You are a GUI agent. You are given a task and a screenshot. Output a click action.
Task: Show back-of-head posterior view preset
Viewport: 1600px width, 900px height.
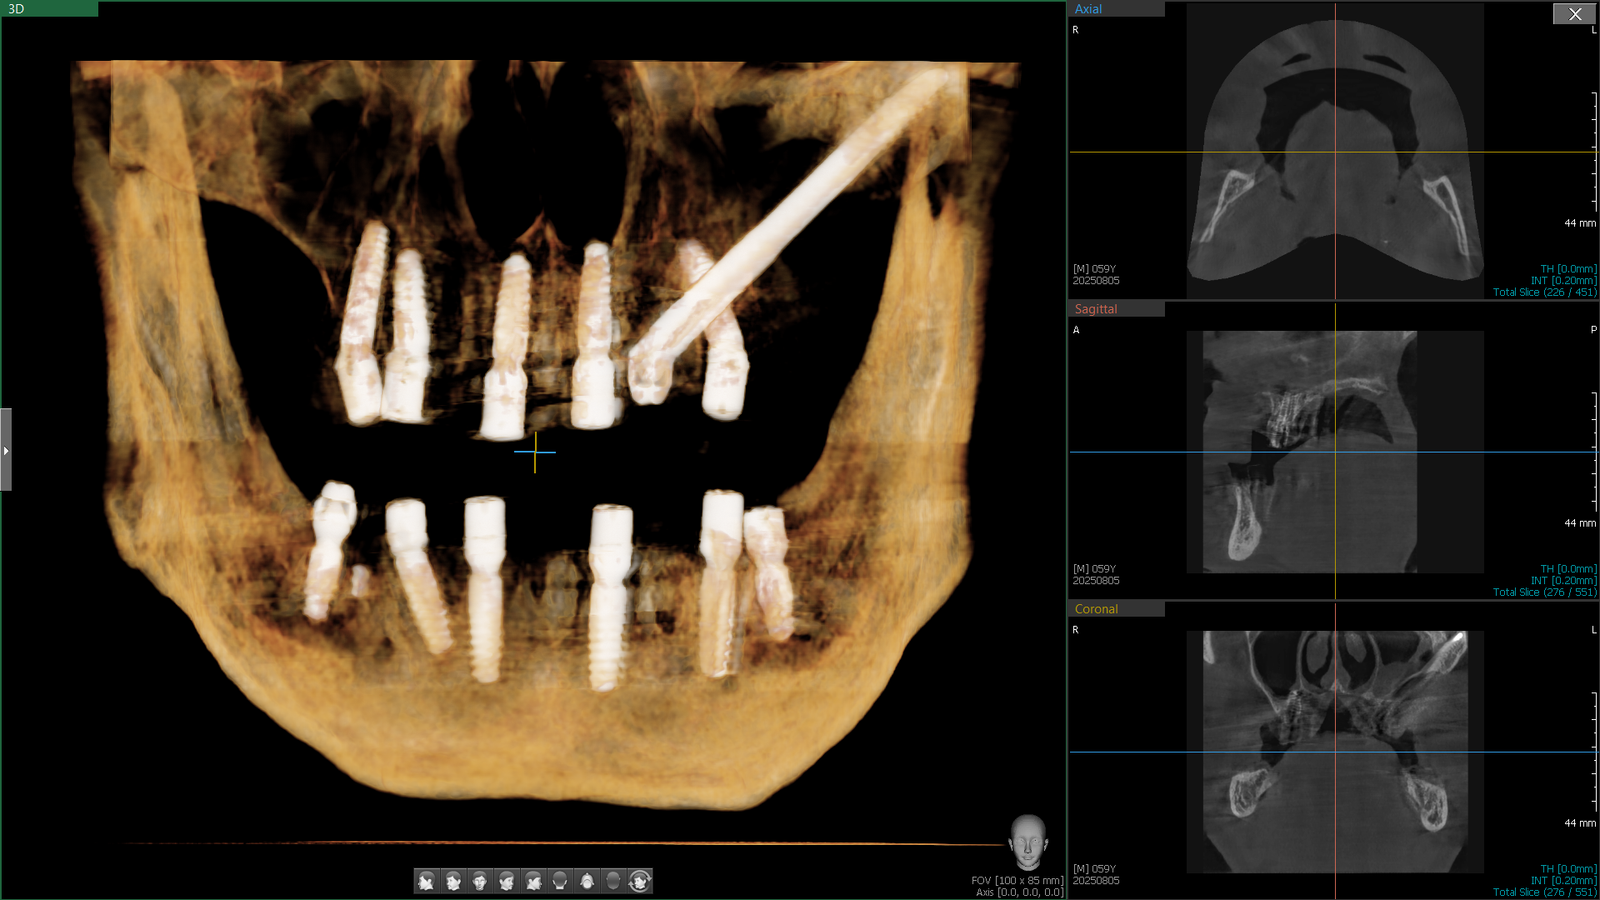pos(560,881)
